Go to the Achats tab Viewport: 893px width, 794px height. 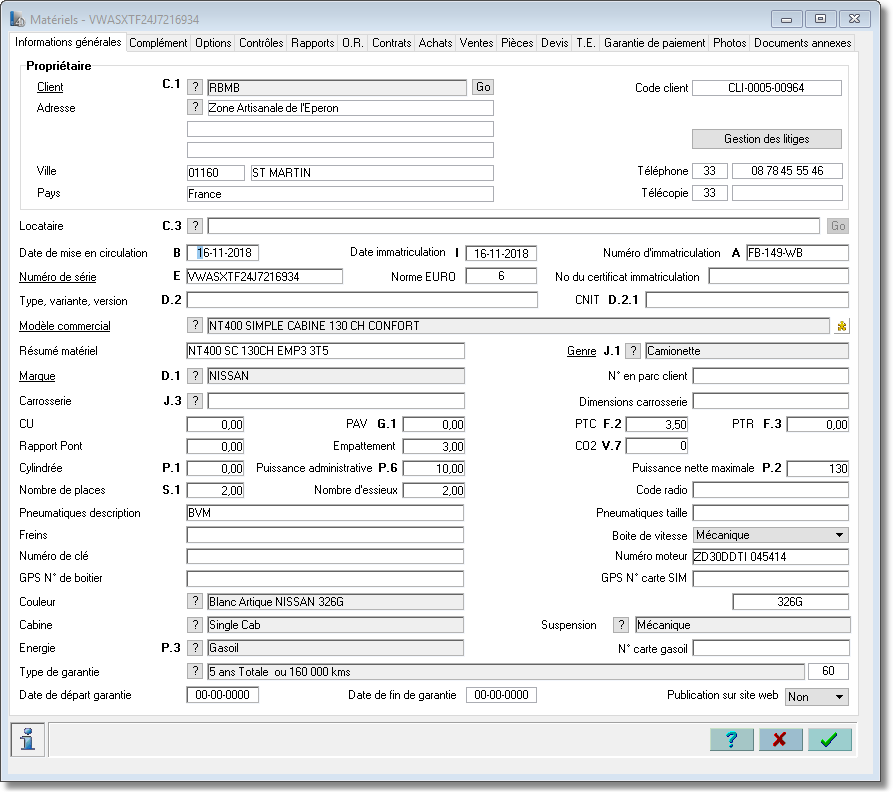[435, 43]
